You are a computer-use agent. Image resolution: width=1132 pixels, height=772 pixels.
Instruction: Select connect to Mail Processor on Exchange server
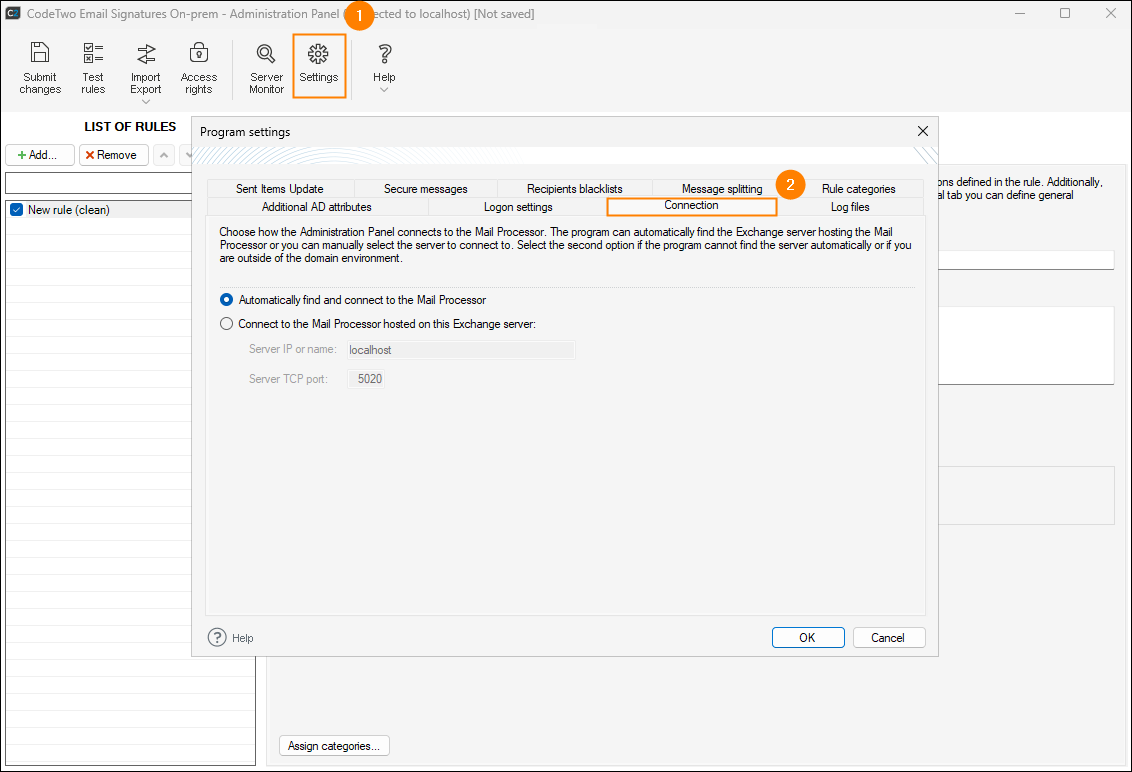(x=227, y=324)
